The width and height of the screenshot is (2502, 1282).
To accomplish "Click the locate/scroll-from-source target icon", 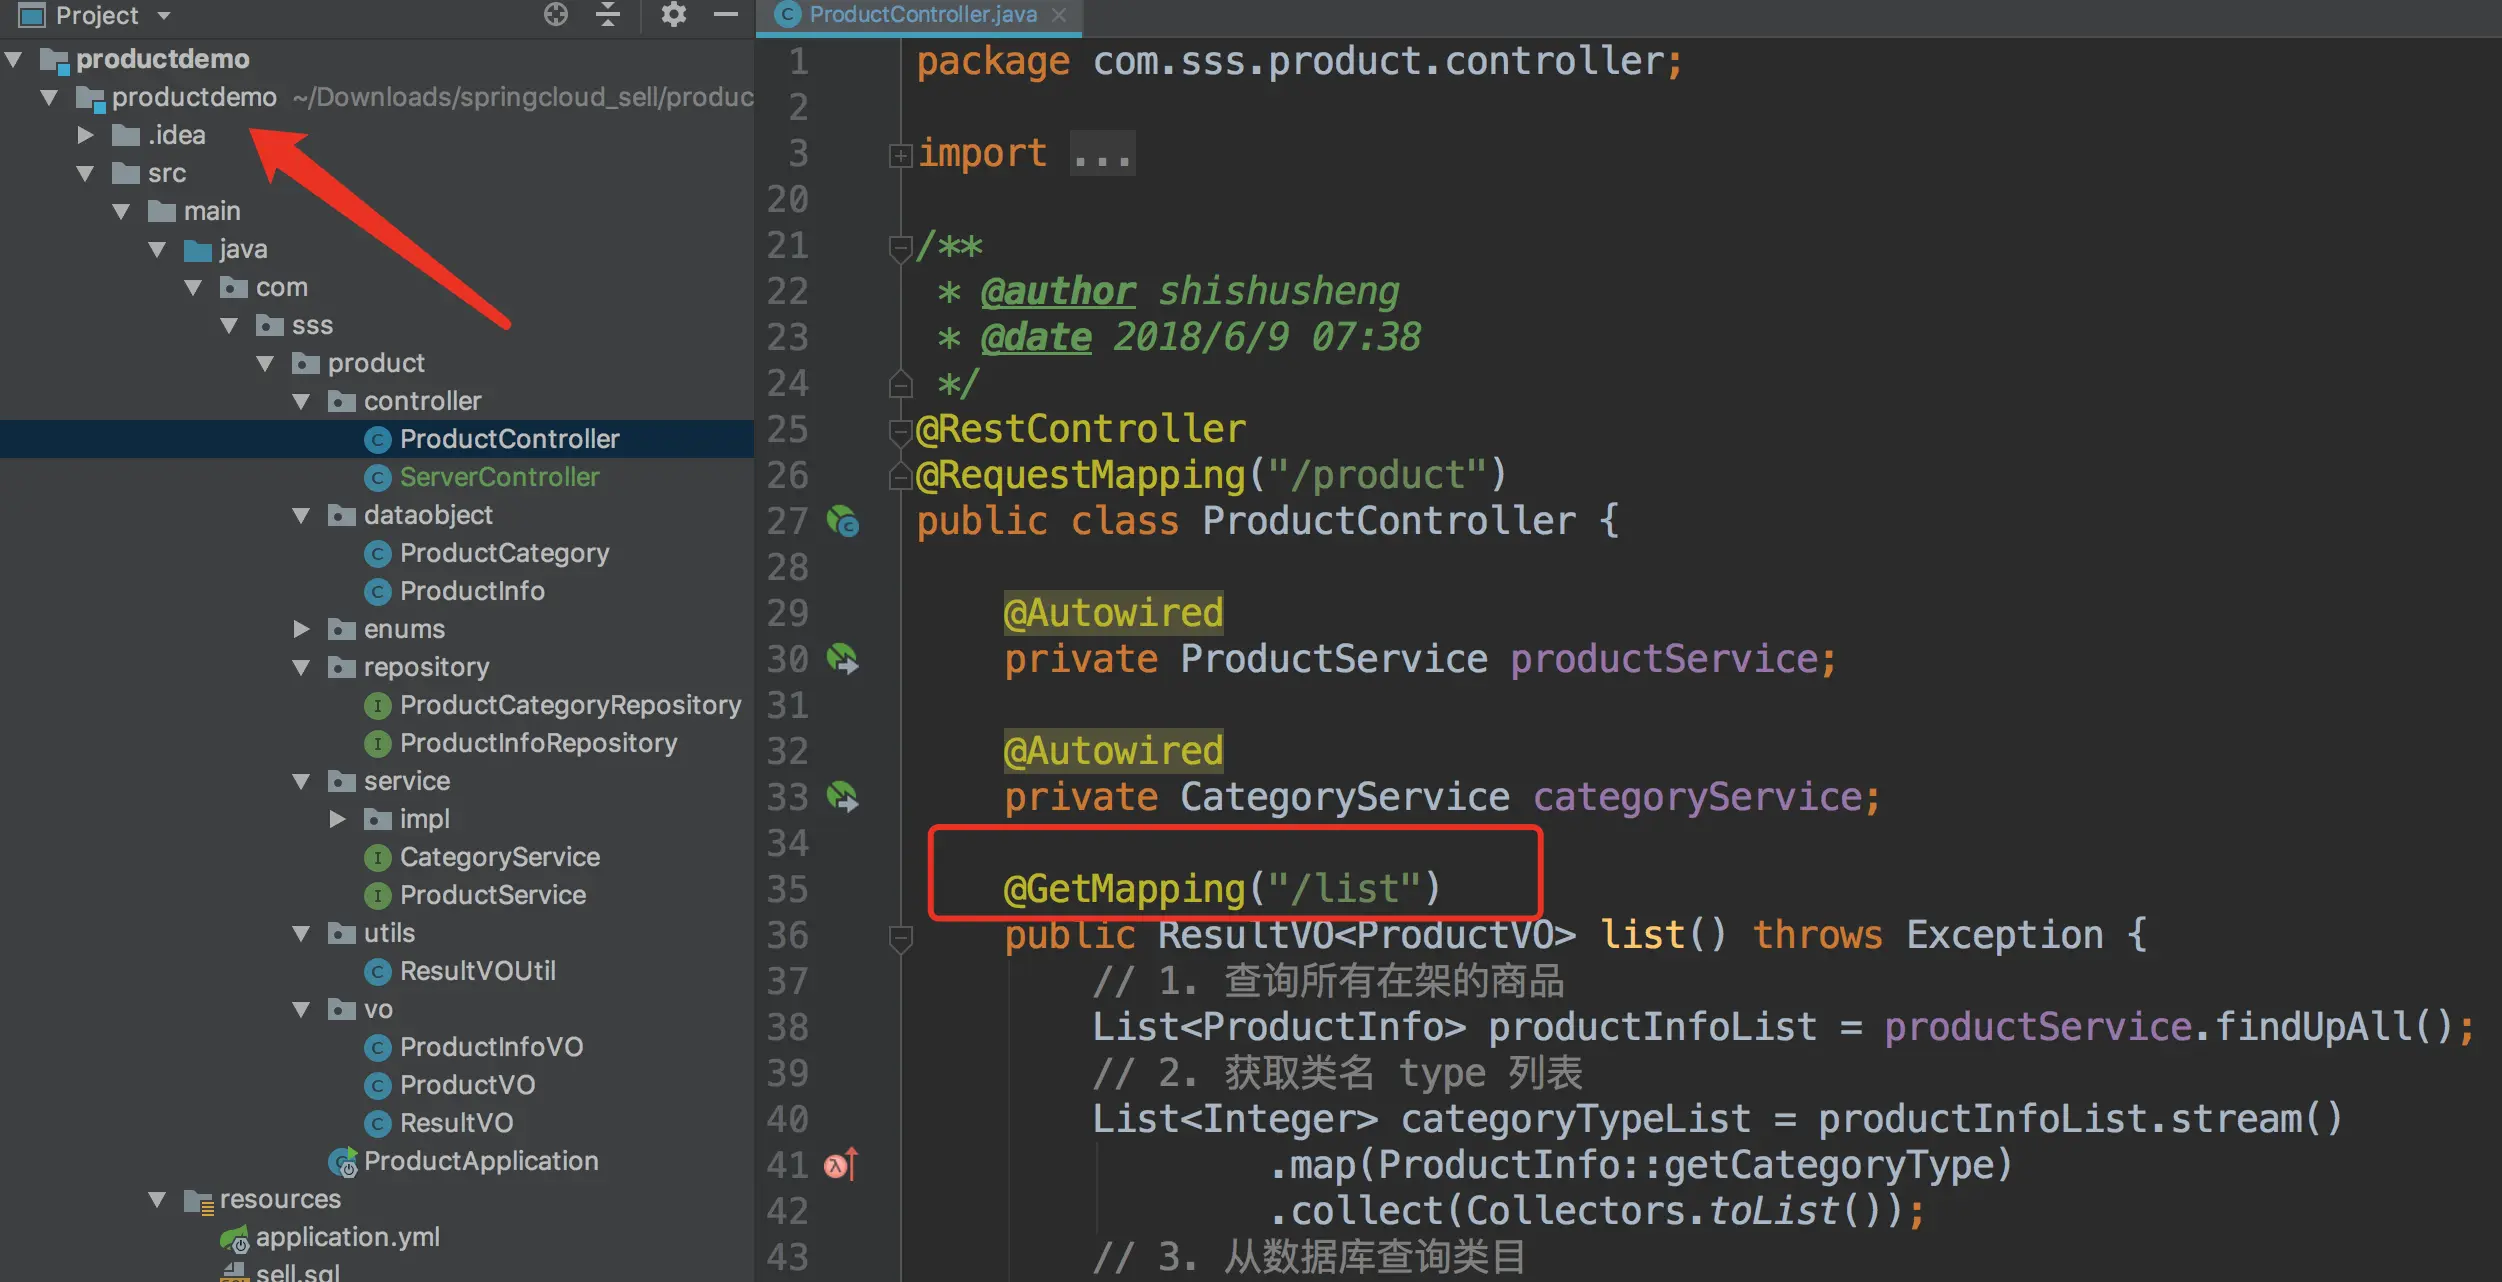I will (x=556, y=14).
